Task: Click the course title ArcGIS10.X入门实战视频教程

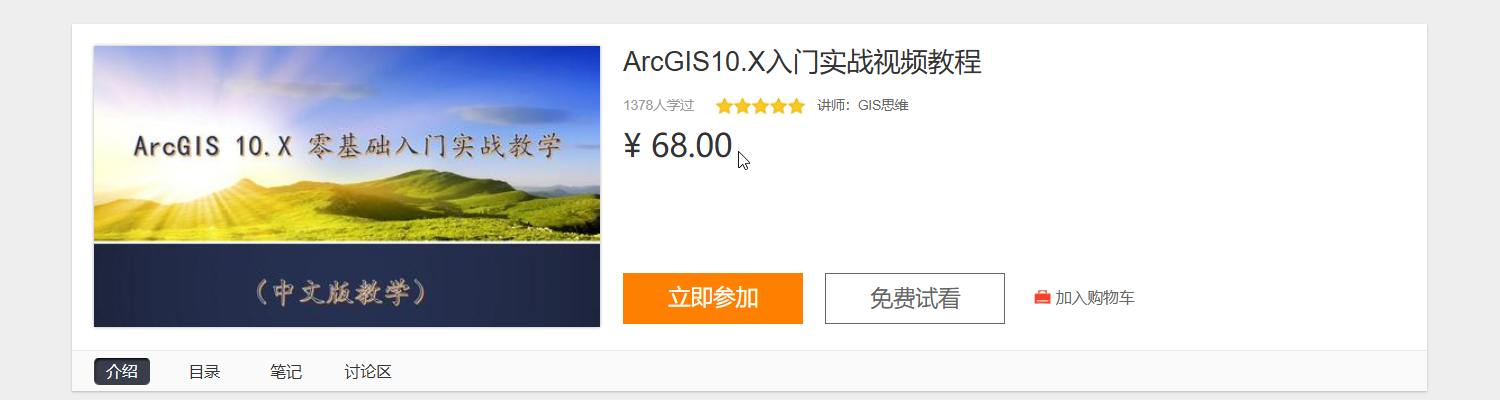Action: 802,62
